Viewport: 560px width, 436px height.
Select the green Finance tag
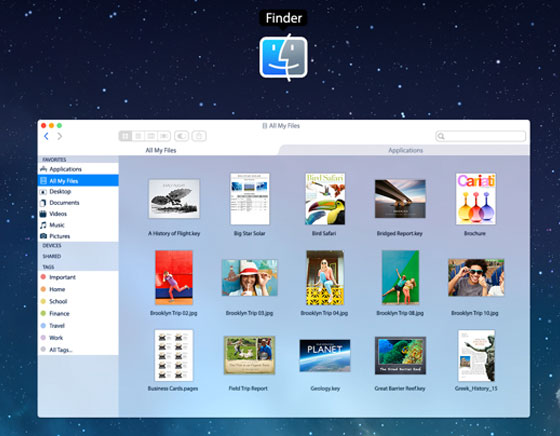[x=78, y=314]
